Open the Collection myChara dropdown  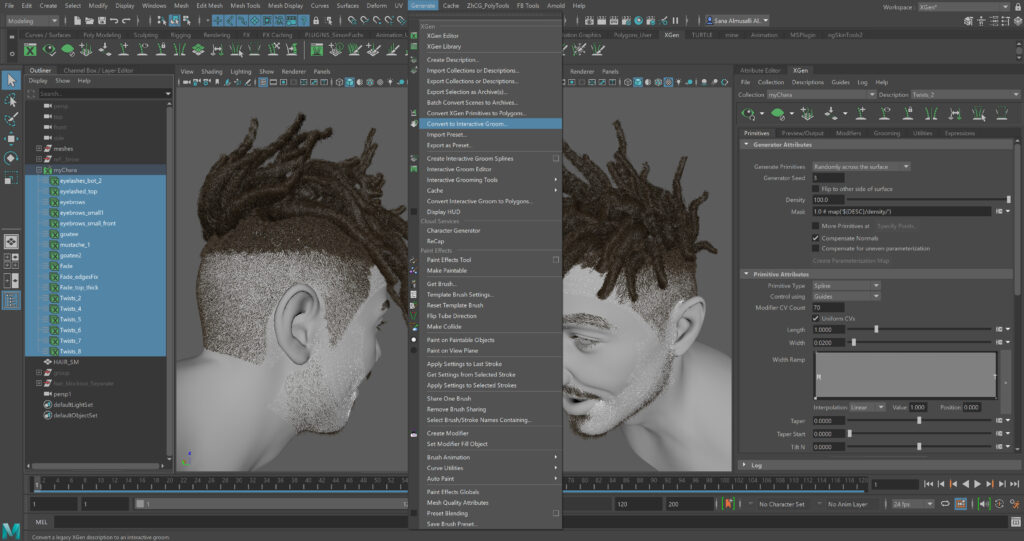(820, 95)
